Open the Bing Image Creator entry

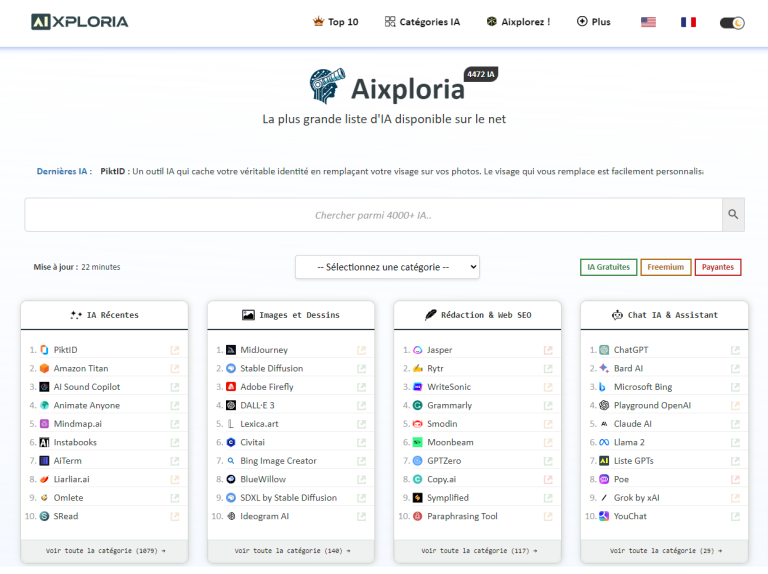click(x=278, y=461)
